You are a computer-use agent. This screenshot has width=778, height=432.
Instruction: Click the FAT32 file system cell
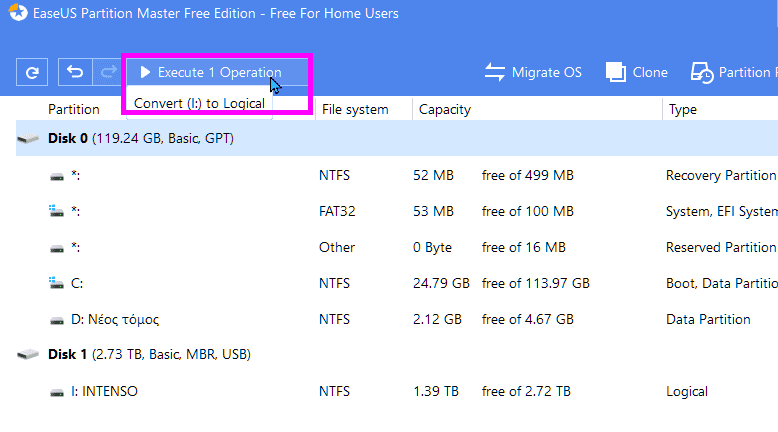click(337, 211)
